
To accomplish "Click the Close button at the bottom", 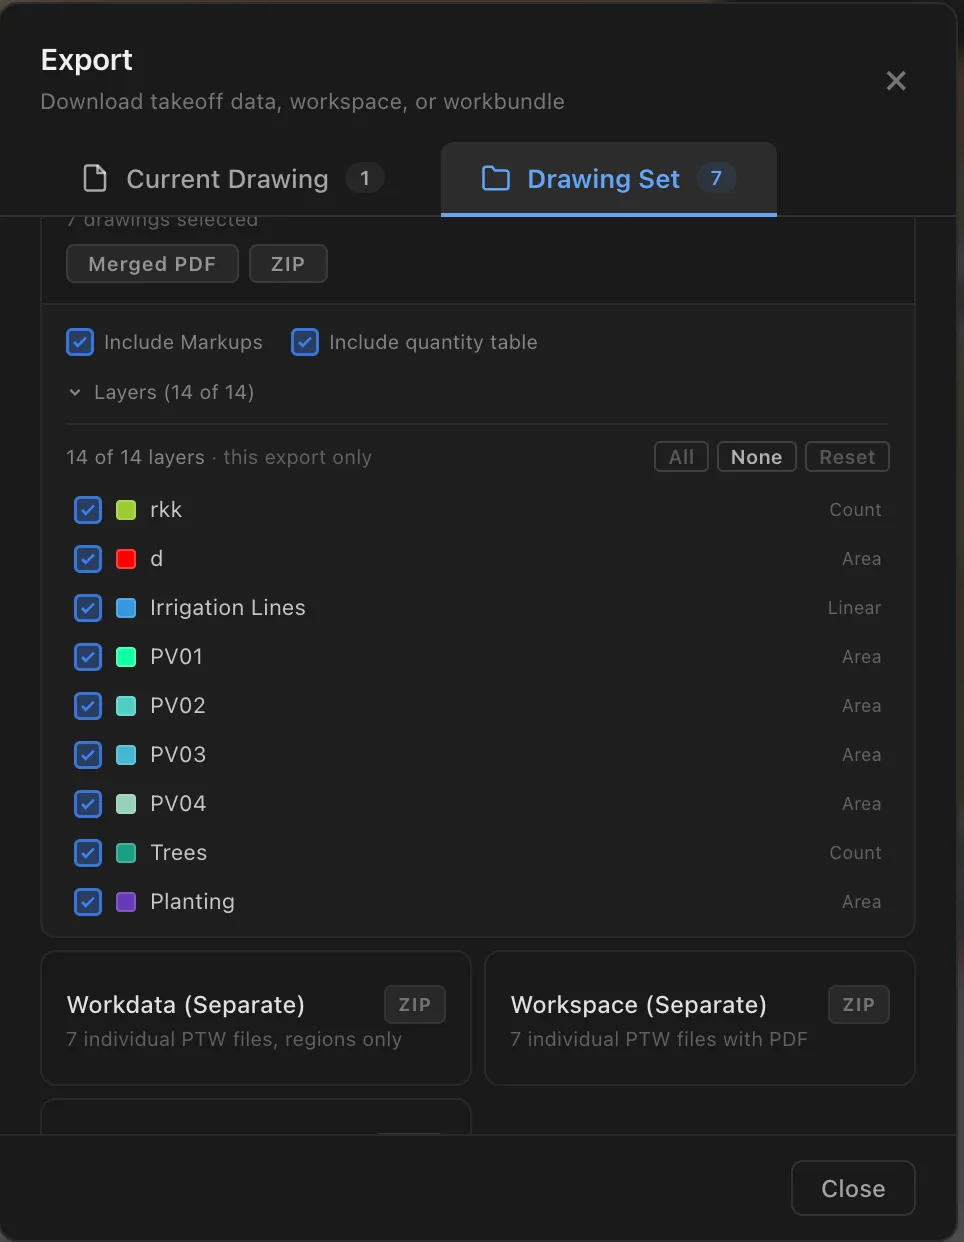I will tap(853, 1188).
